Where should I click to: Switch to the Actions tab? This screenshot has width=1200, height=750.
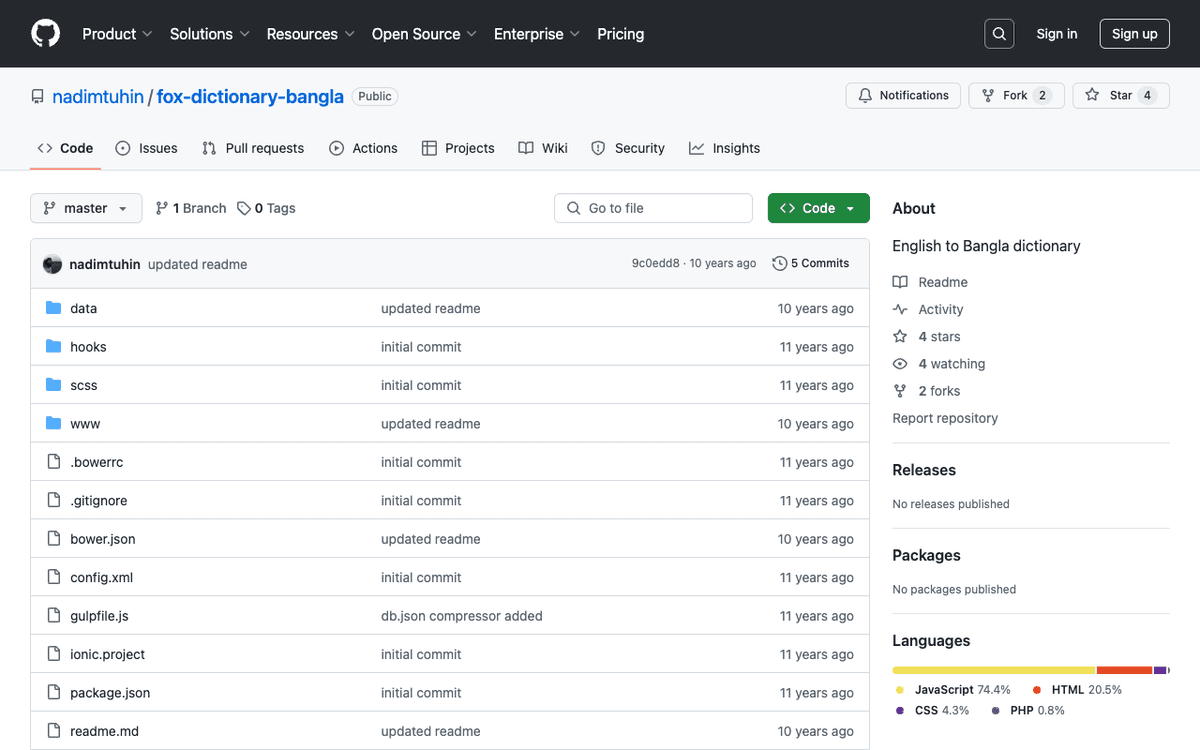click(x=363, y=148)
